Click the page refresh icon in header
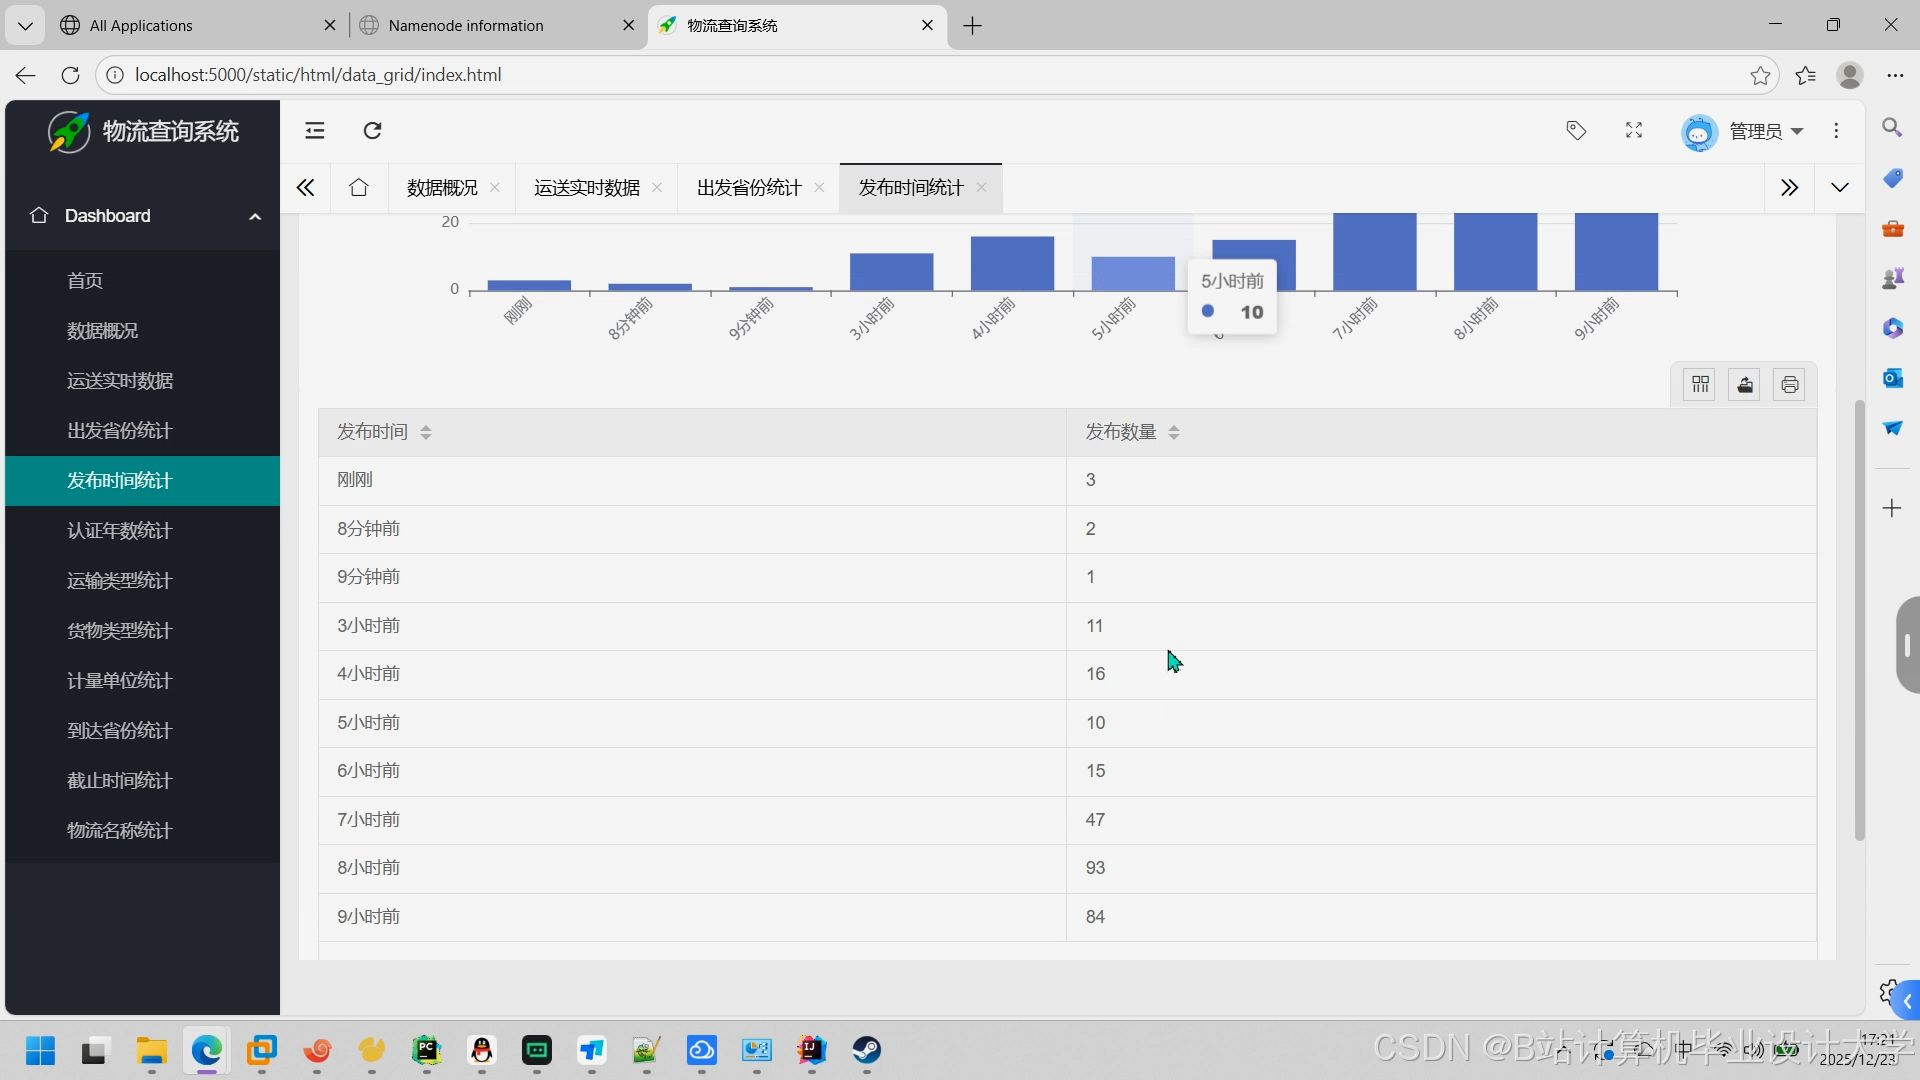 click(372, 131)
